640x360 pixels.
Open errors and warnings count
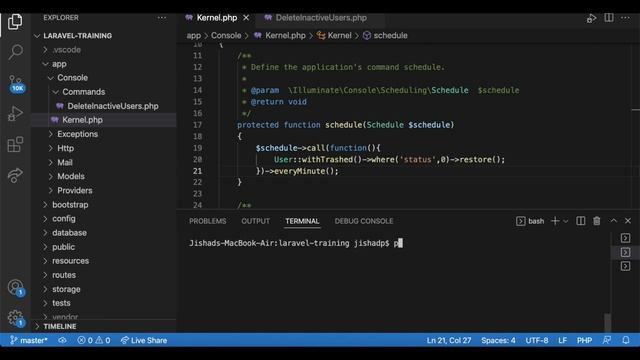pos(94,340)
